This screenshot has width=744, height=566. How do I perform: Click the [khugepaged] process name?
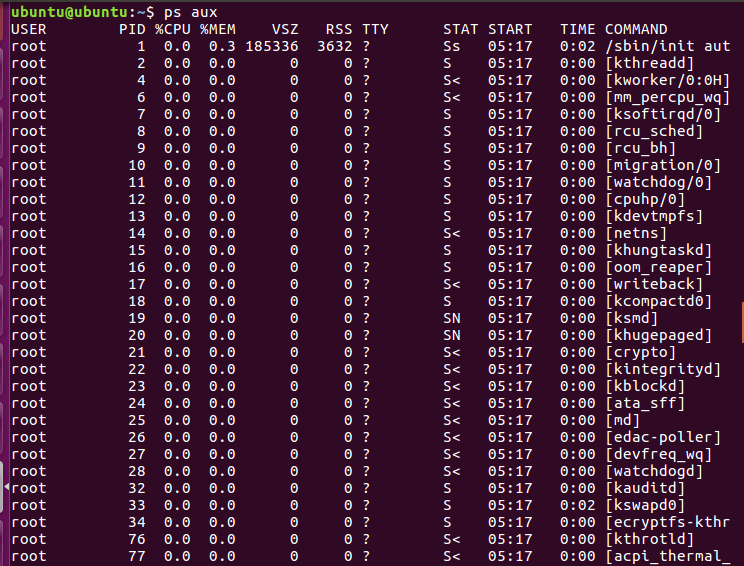(x=659, y=335)
